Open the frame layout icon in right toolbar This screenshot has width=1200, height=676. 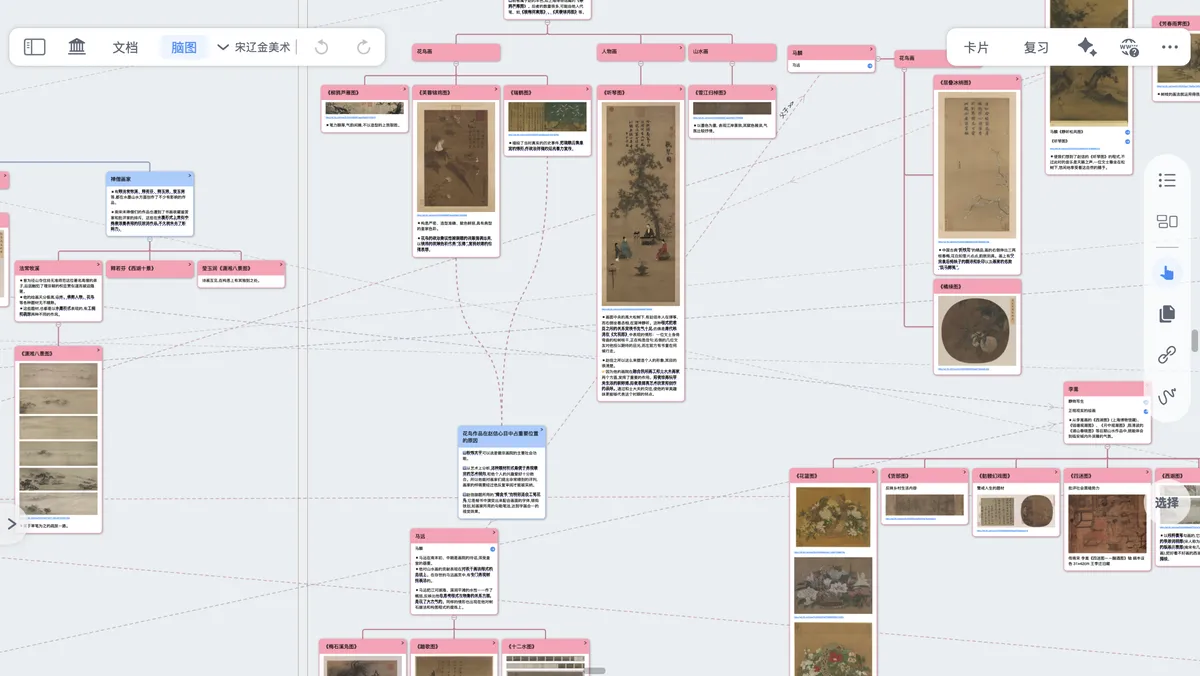[1167, 222]
